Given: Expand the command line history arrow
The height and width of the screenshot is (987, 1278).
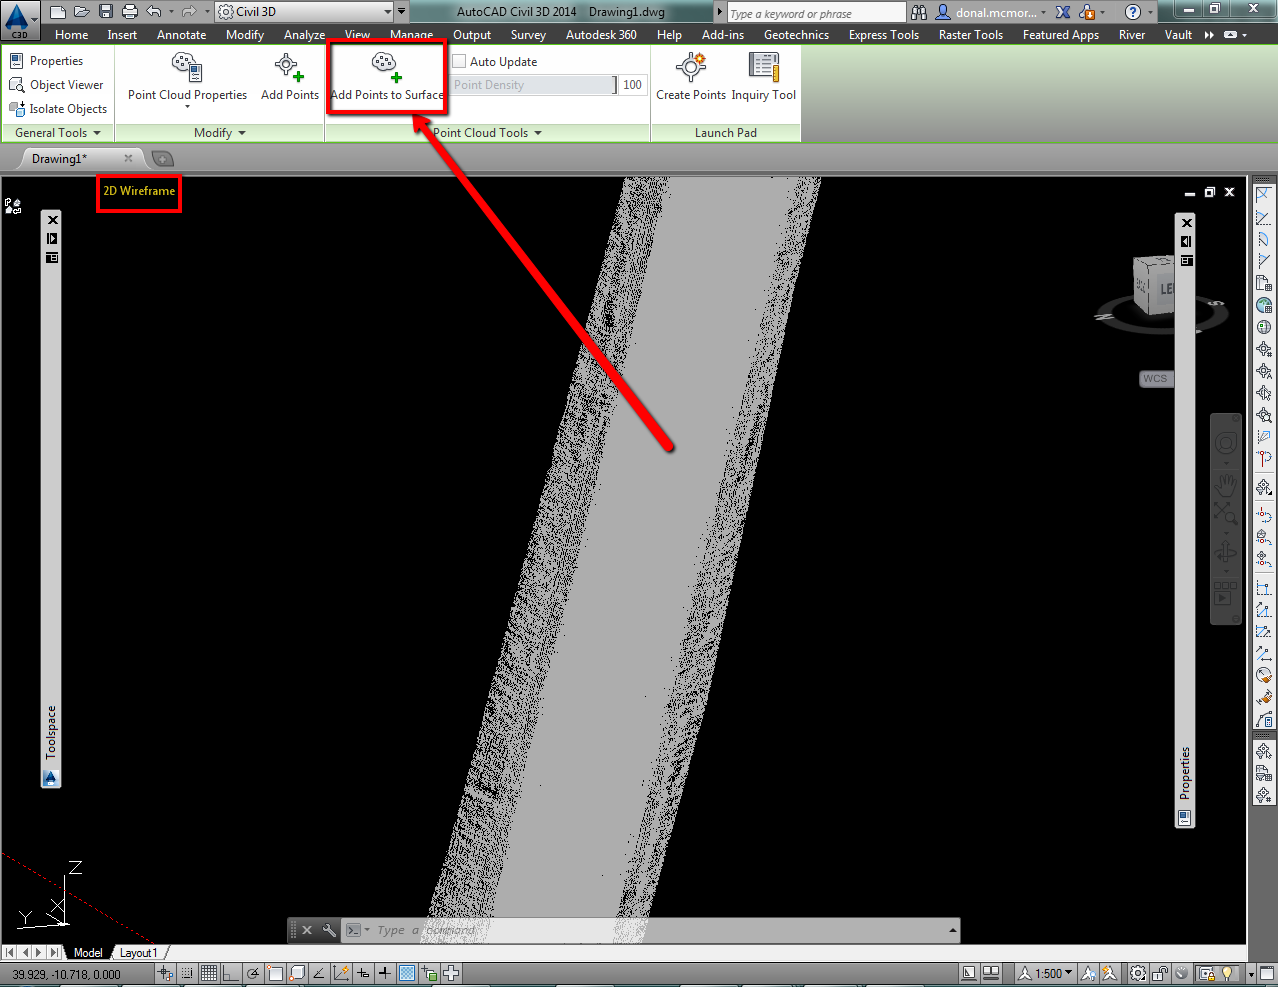Looking at the screenshot, I should click(x=952, y=930).
